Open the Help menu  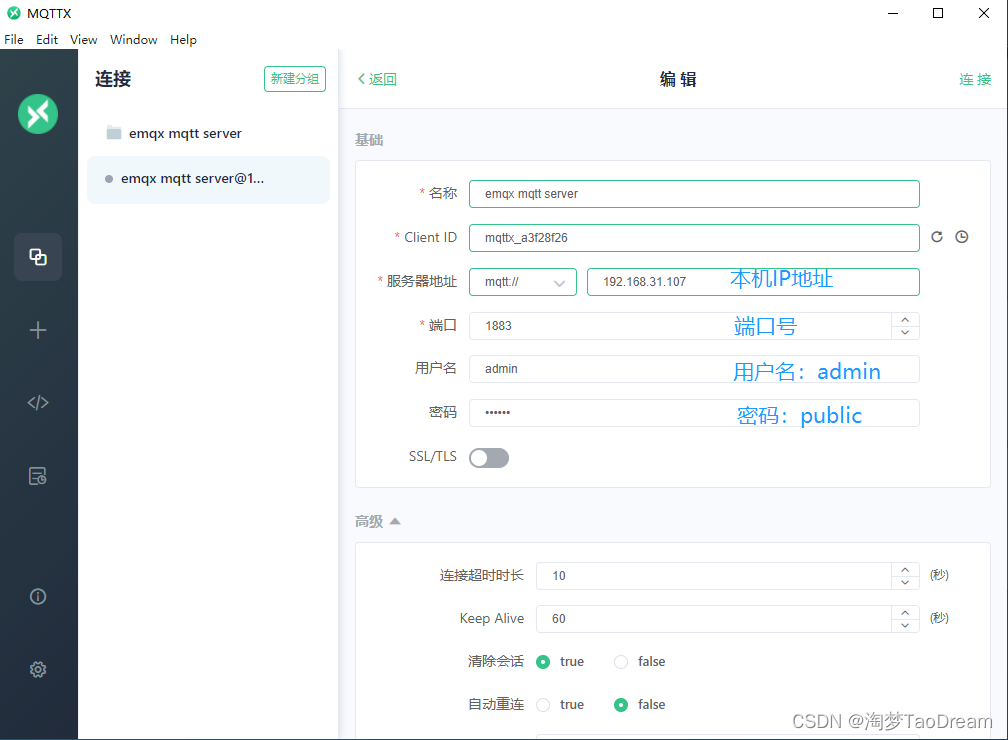pos(183,40)
